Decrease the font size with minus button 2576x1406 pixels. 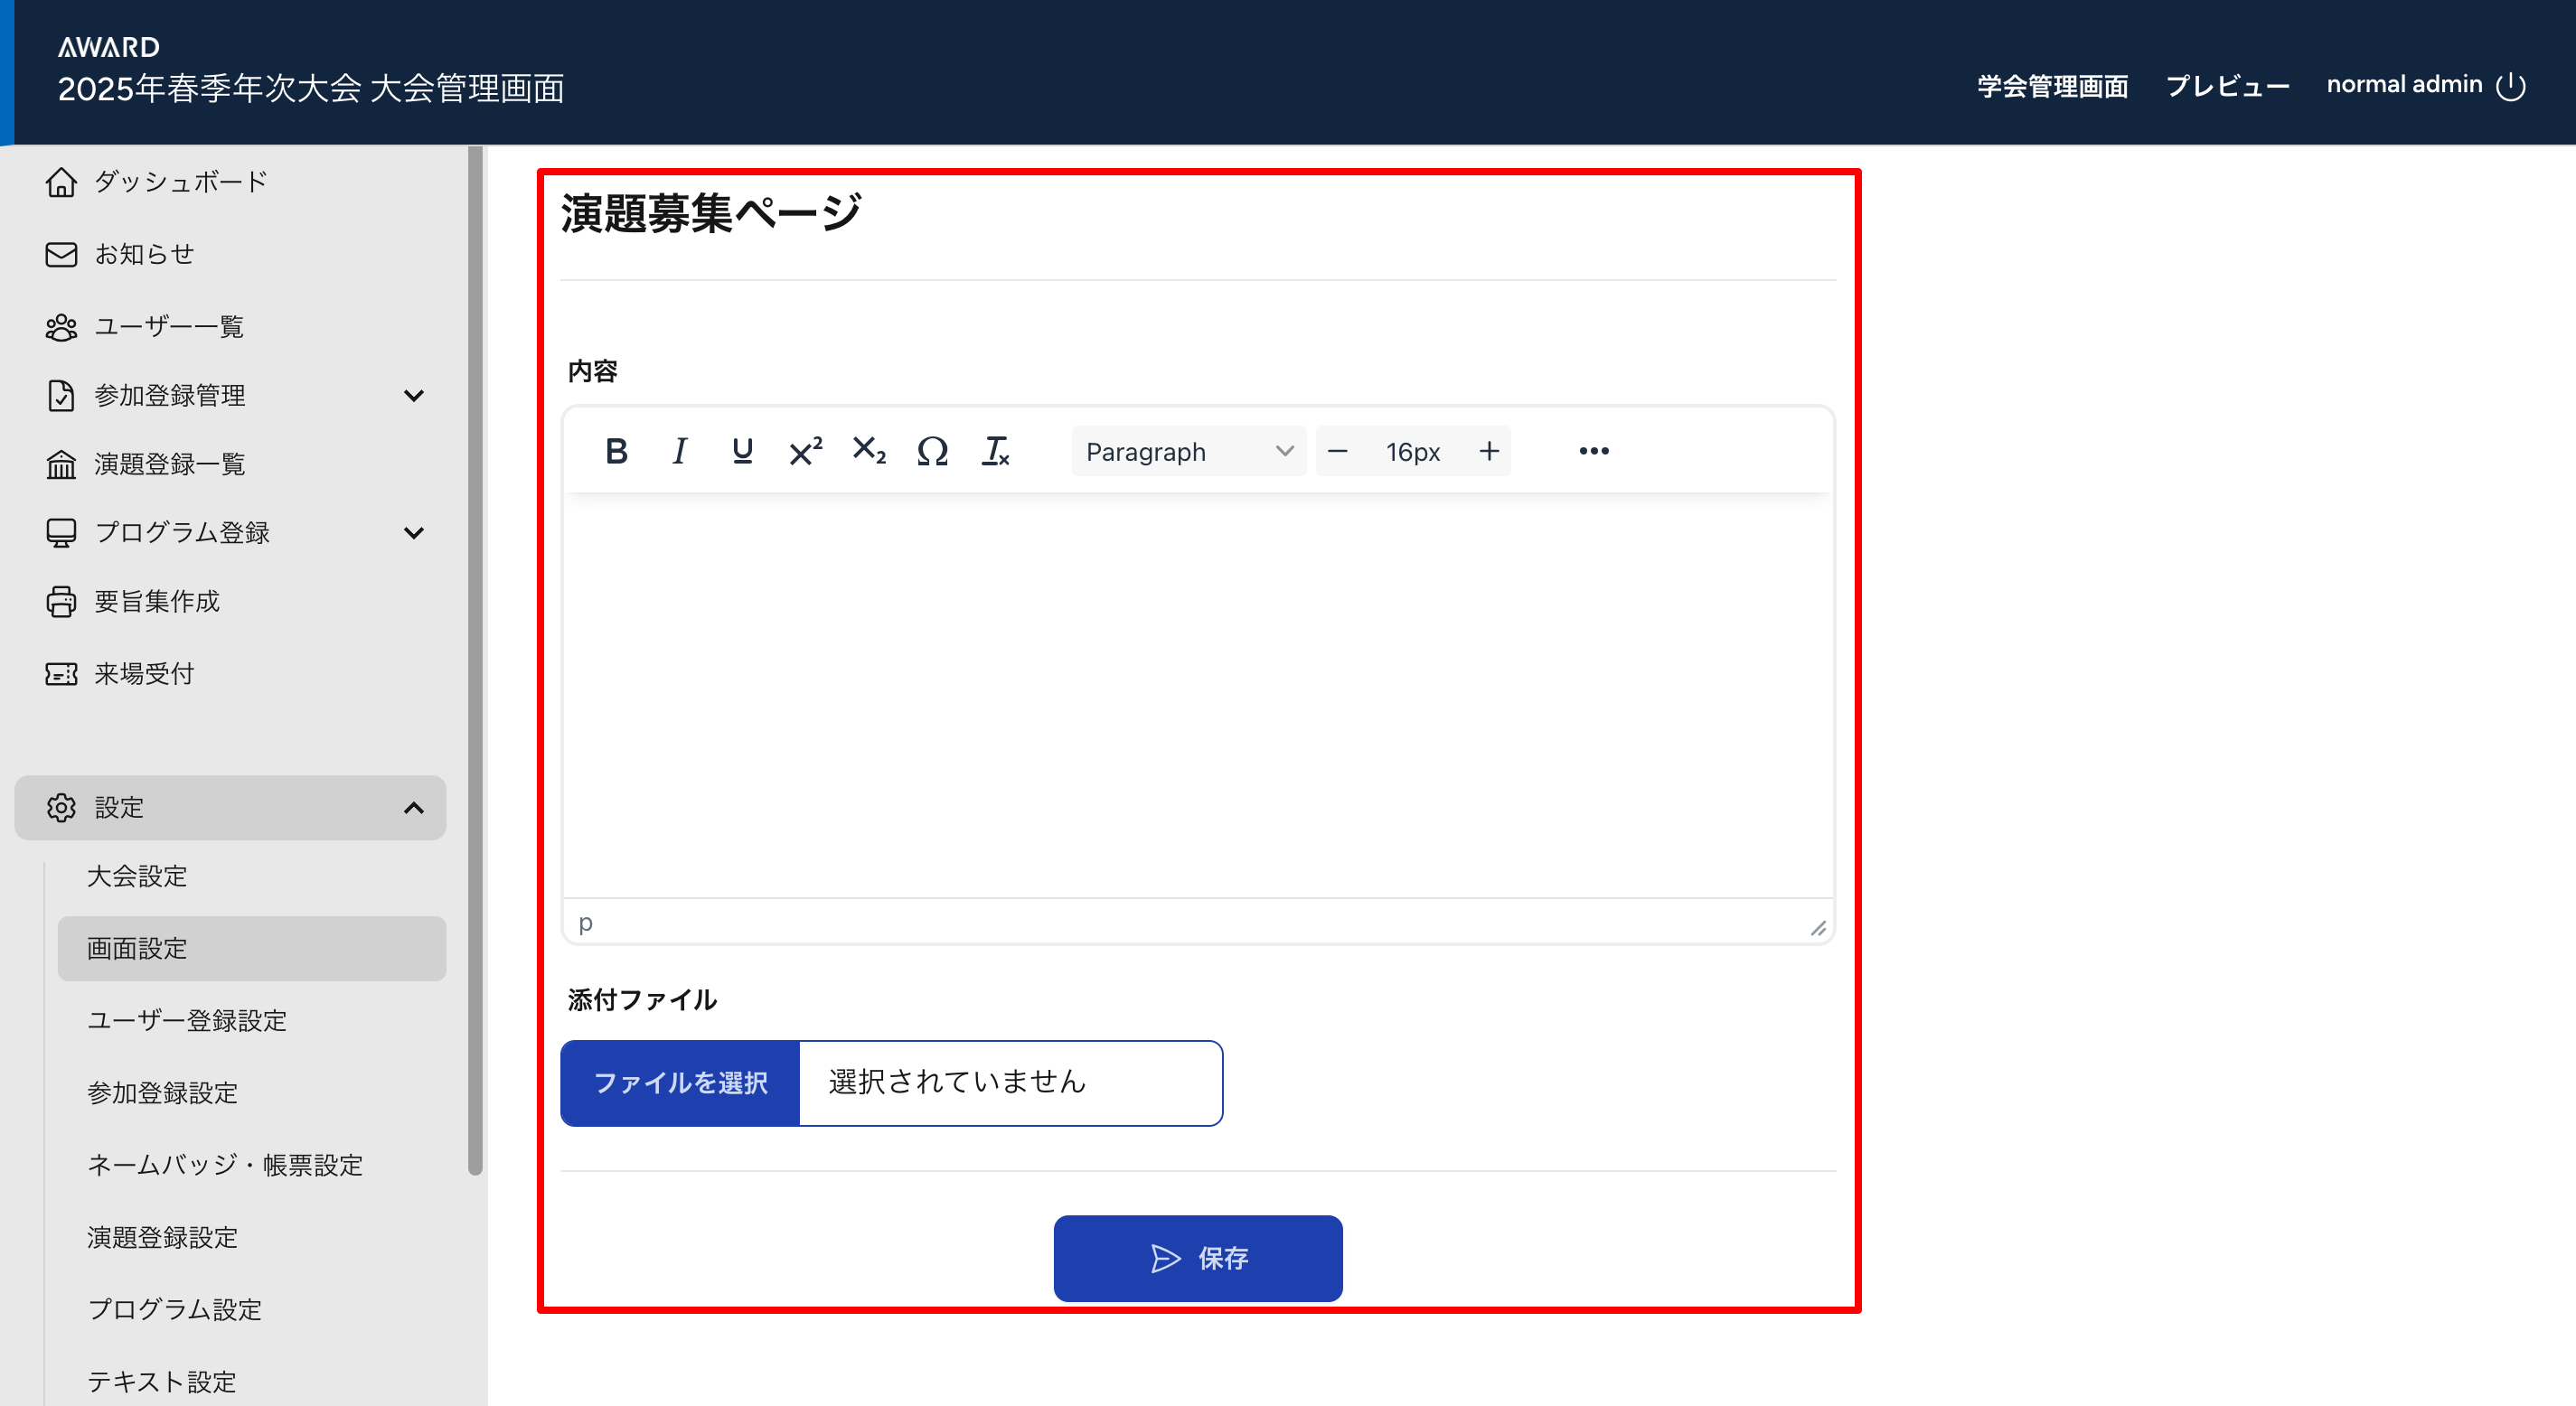[x=1337, y=451]
